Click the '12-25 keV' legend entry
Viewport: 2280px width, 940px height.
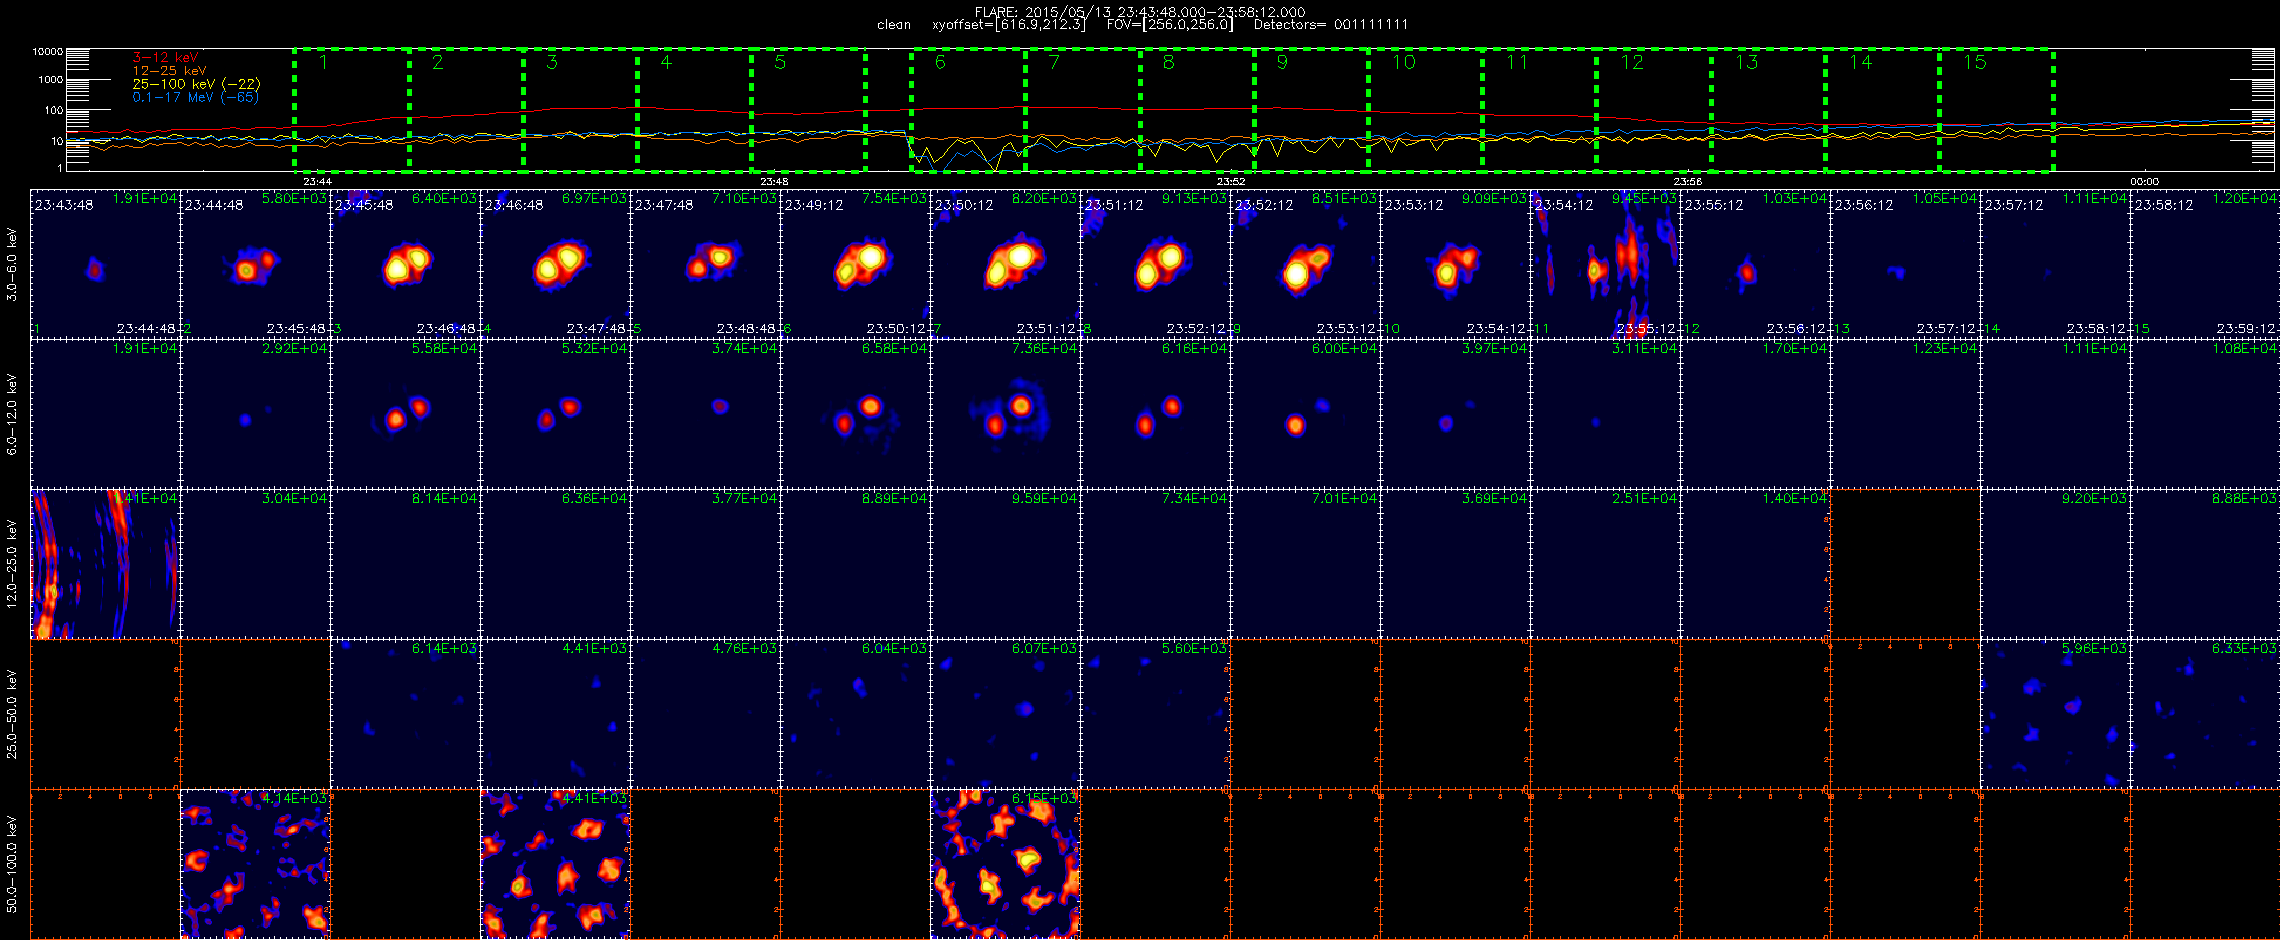pyautogui.click(x=169, y=71)
